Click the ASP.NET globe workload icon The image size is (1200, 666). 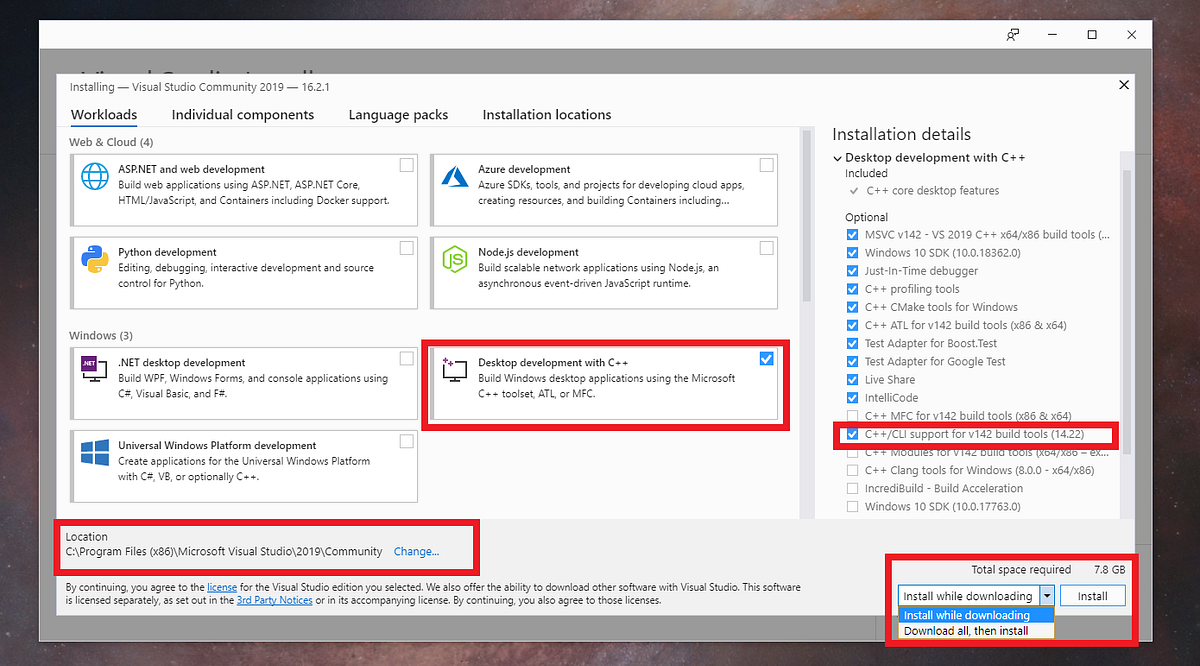[x=95, y=176]
